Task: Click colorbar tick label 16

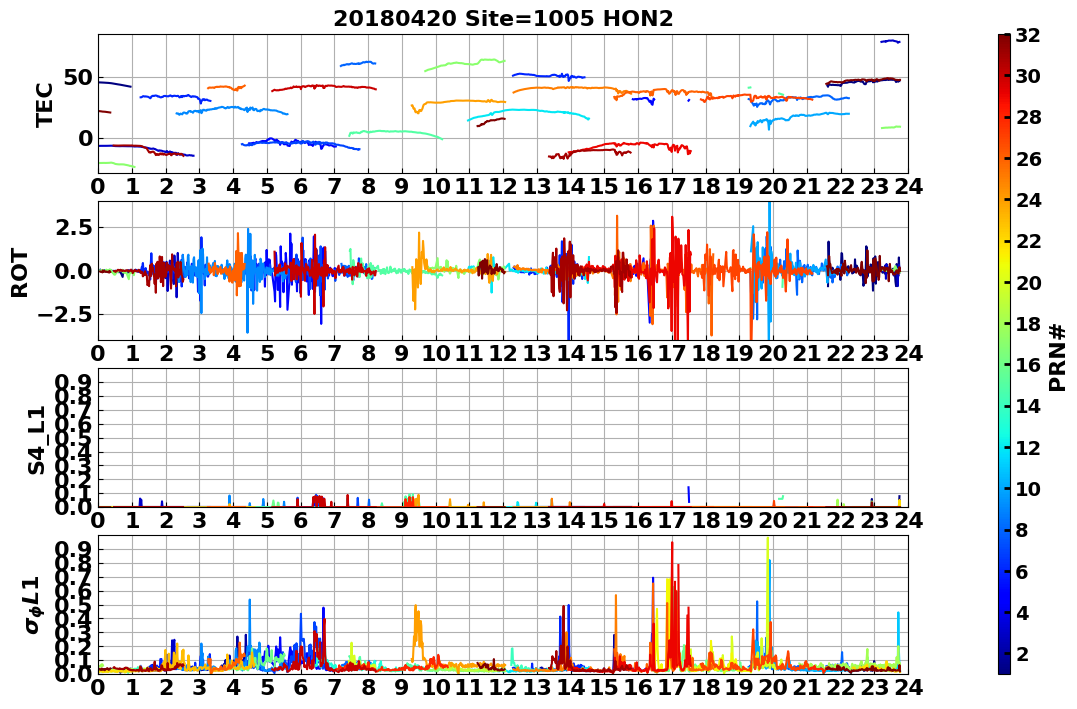Action: tap(1028, 365)
